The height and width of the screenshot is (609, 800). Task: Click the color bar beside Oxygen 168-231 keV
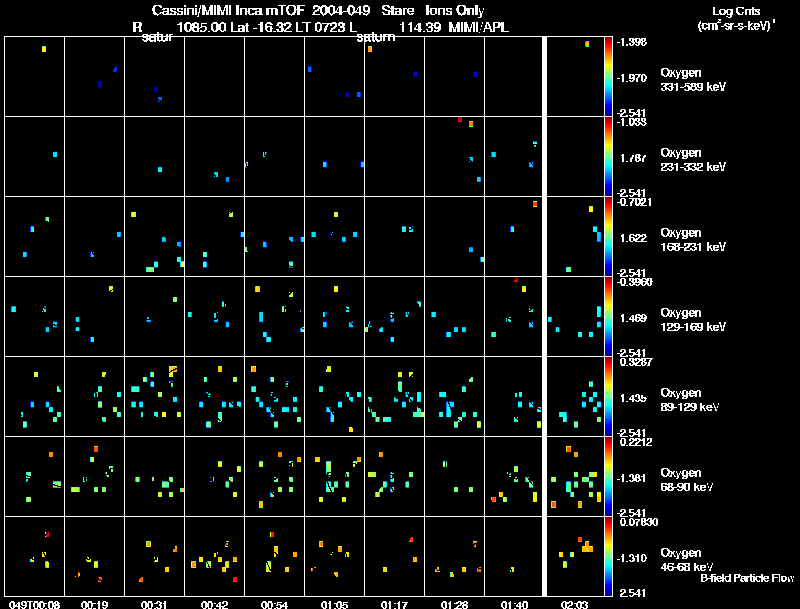point(608,237)
